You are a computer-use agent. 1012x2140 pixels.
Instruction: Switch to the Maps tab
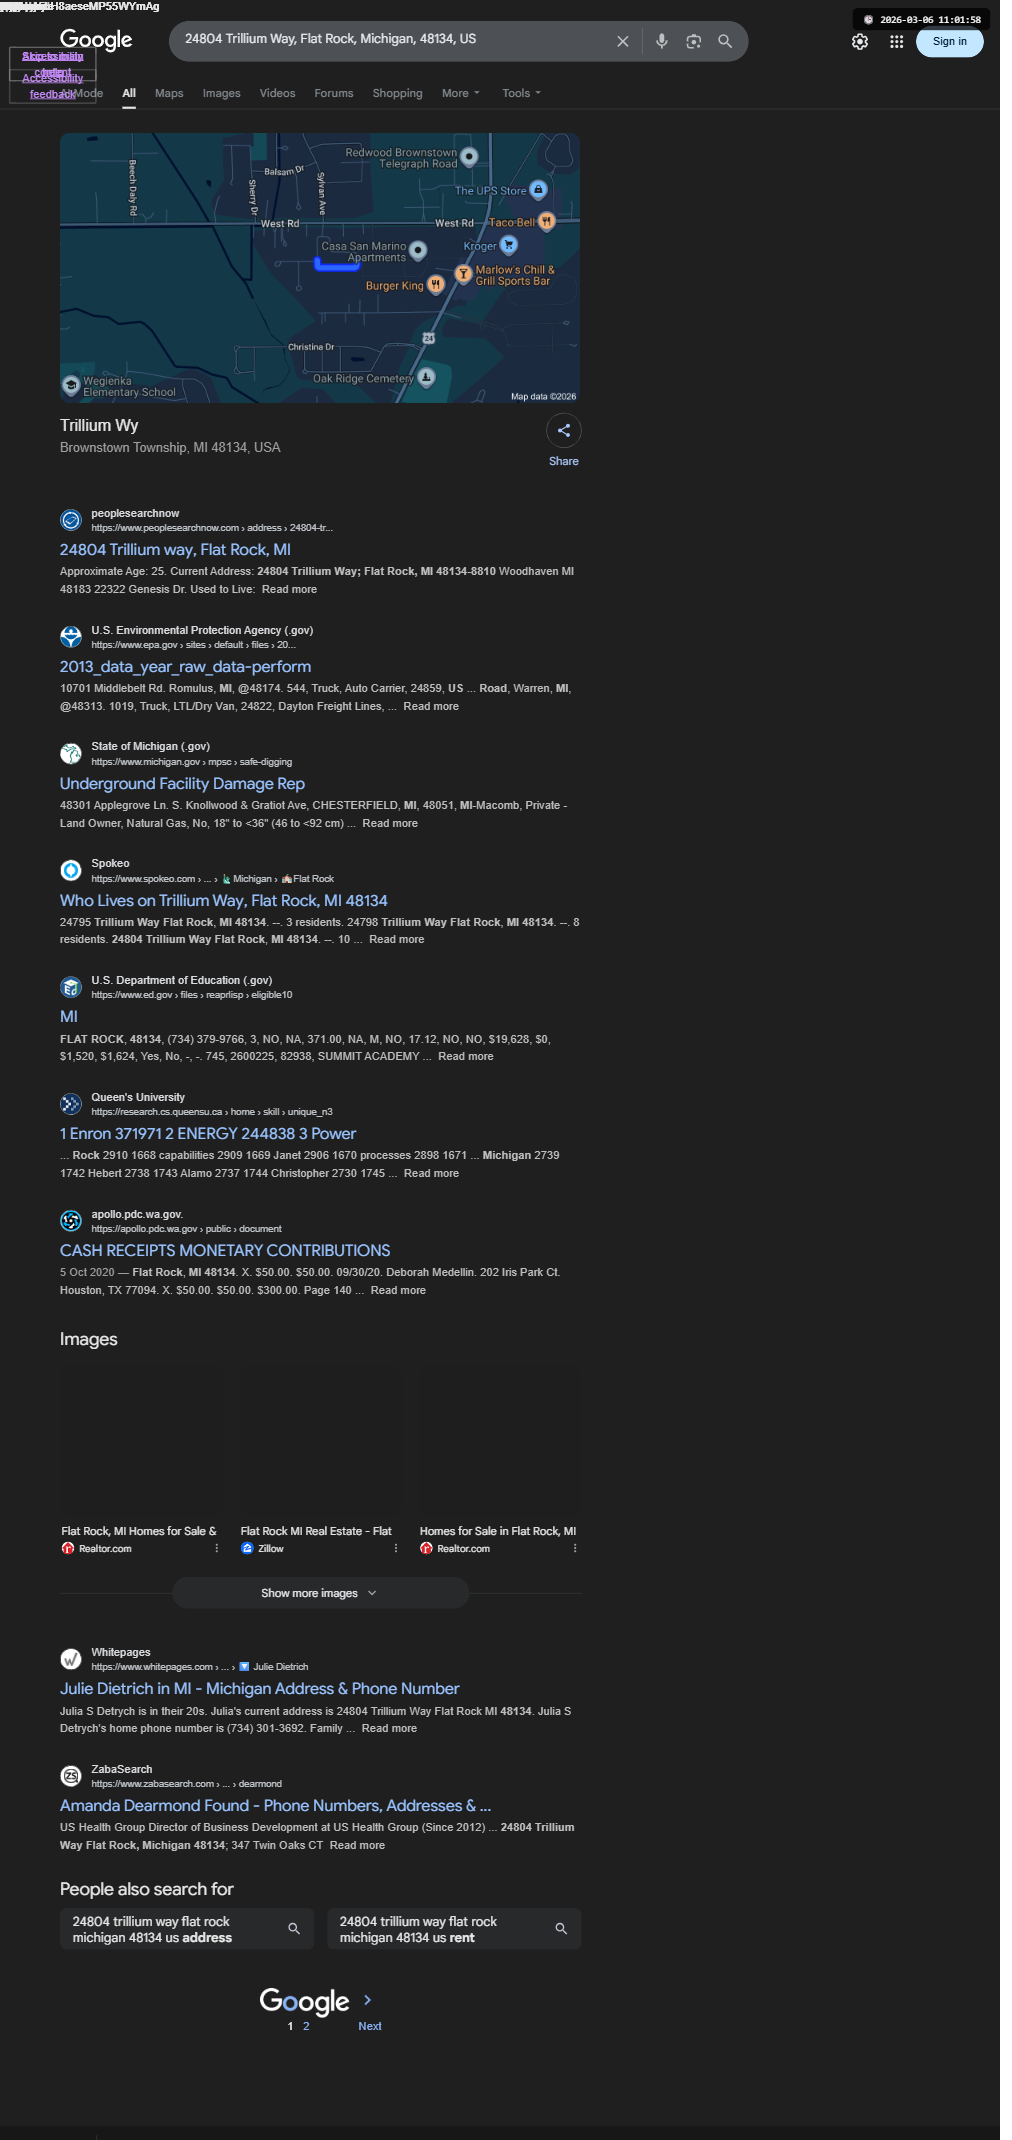(x=169, y=93)
